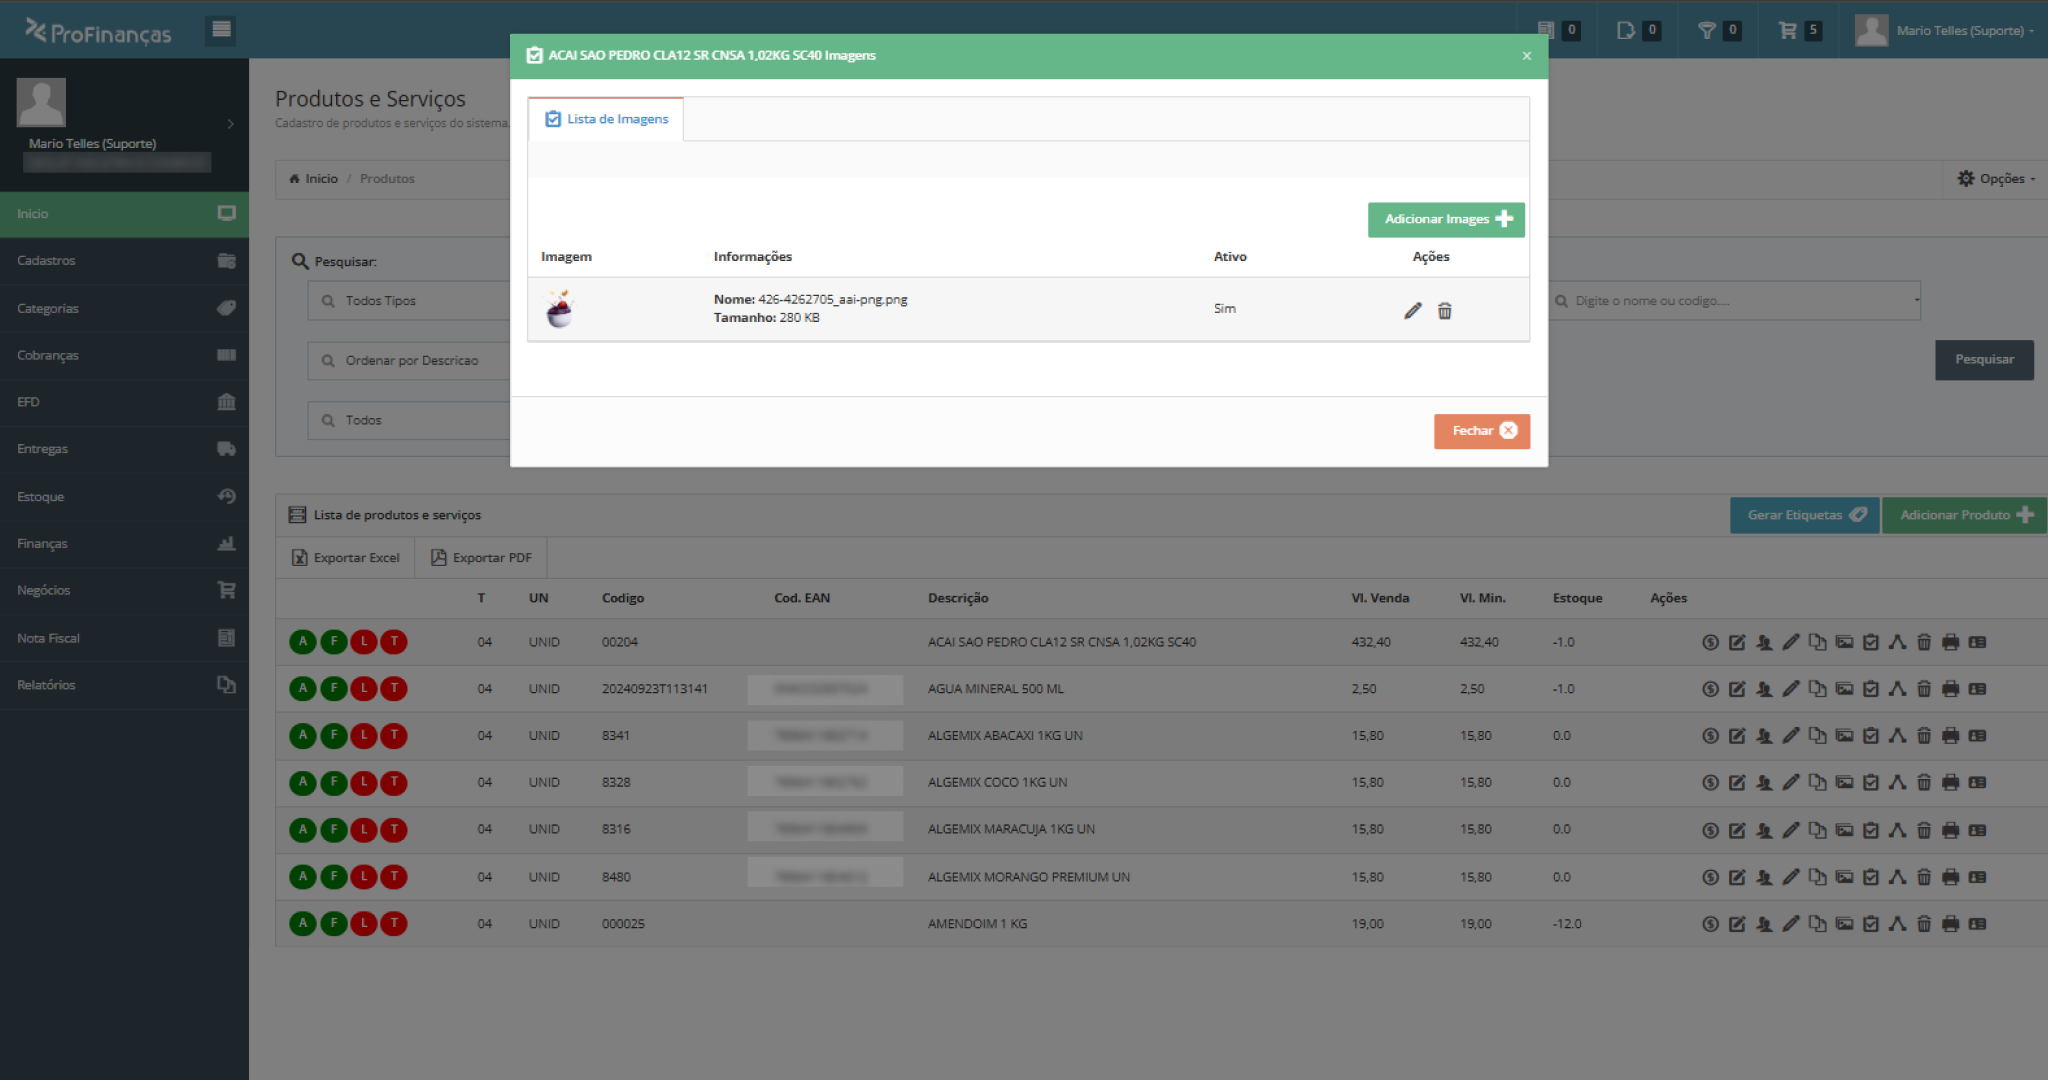The height and width of the screenshot is (1080, 2048).
Task: Toggle the green A status for AGUA MINERAL
Action: (x=303, y=689)
